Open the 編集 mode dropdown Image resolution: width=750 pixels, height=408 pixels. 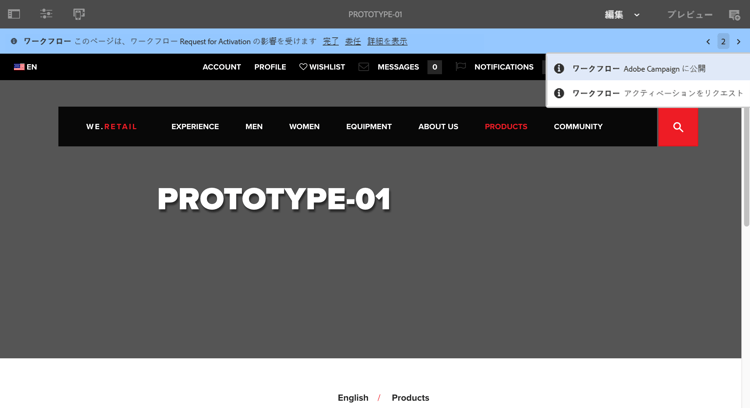[622, 15]
